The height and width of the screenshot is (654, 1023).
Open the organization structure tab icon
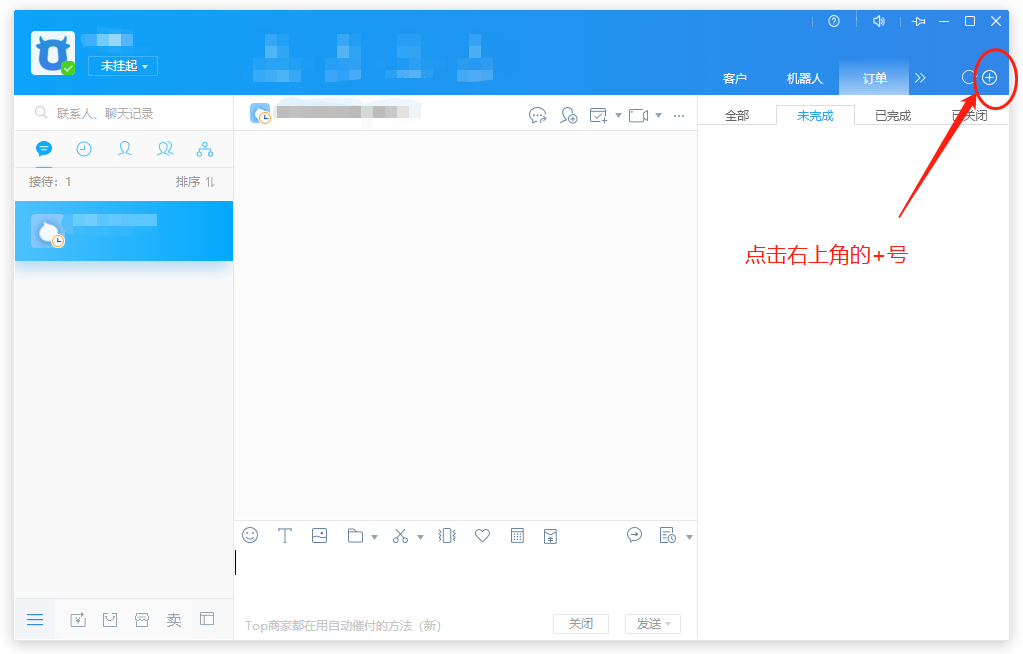coord(205,149)
